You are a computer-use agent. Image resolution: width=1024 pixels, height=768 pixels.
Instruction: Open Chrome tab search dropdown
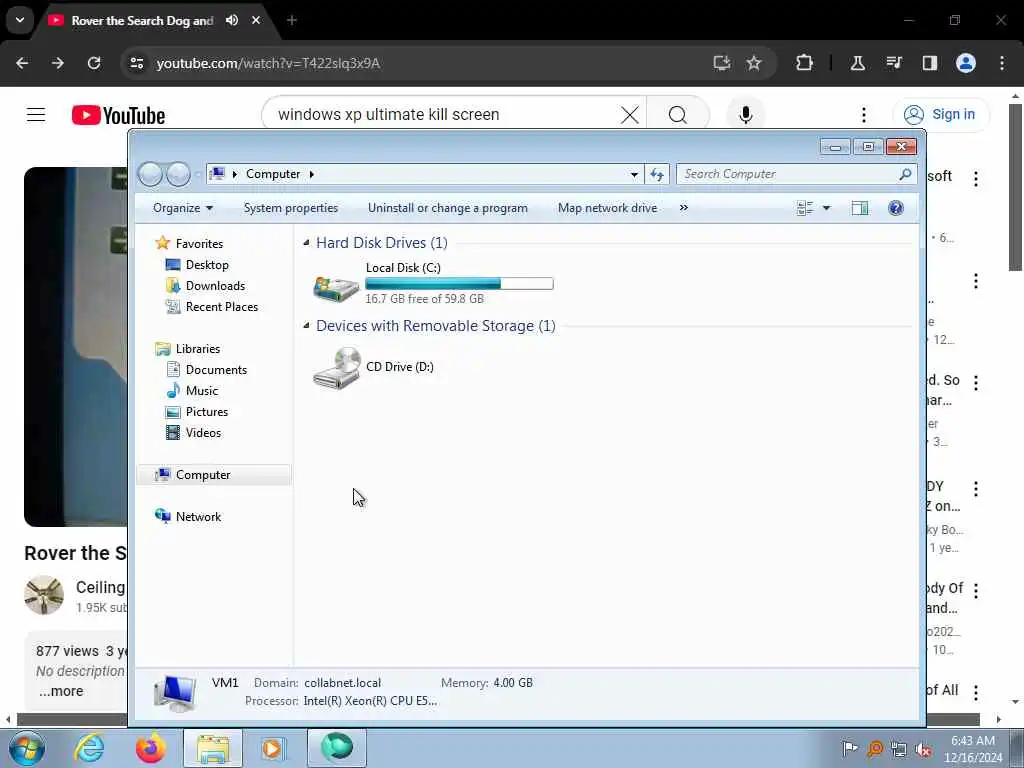[x=20, y=20]
